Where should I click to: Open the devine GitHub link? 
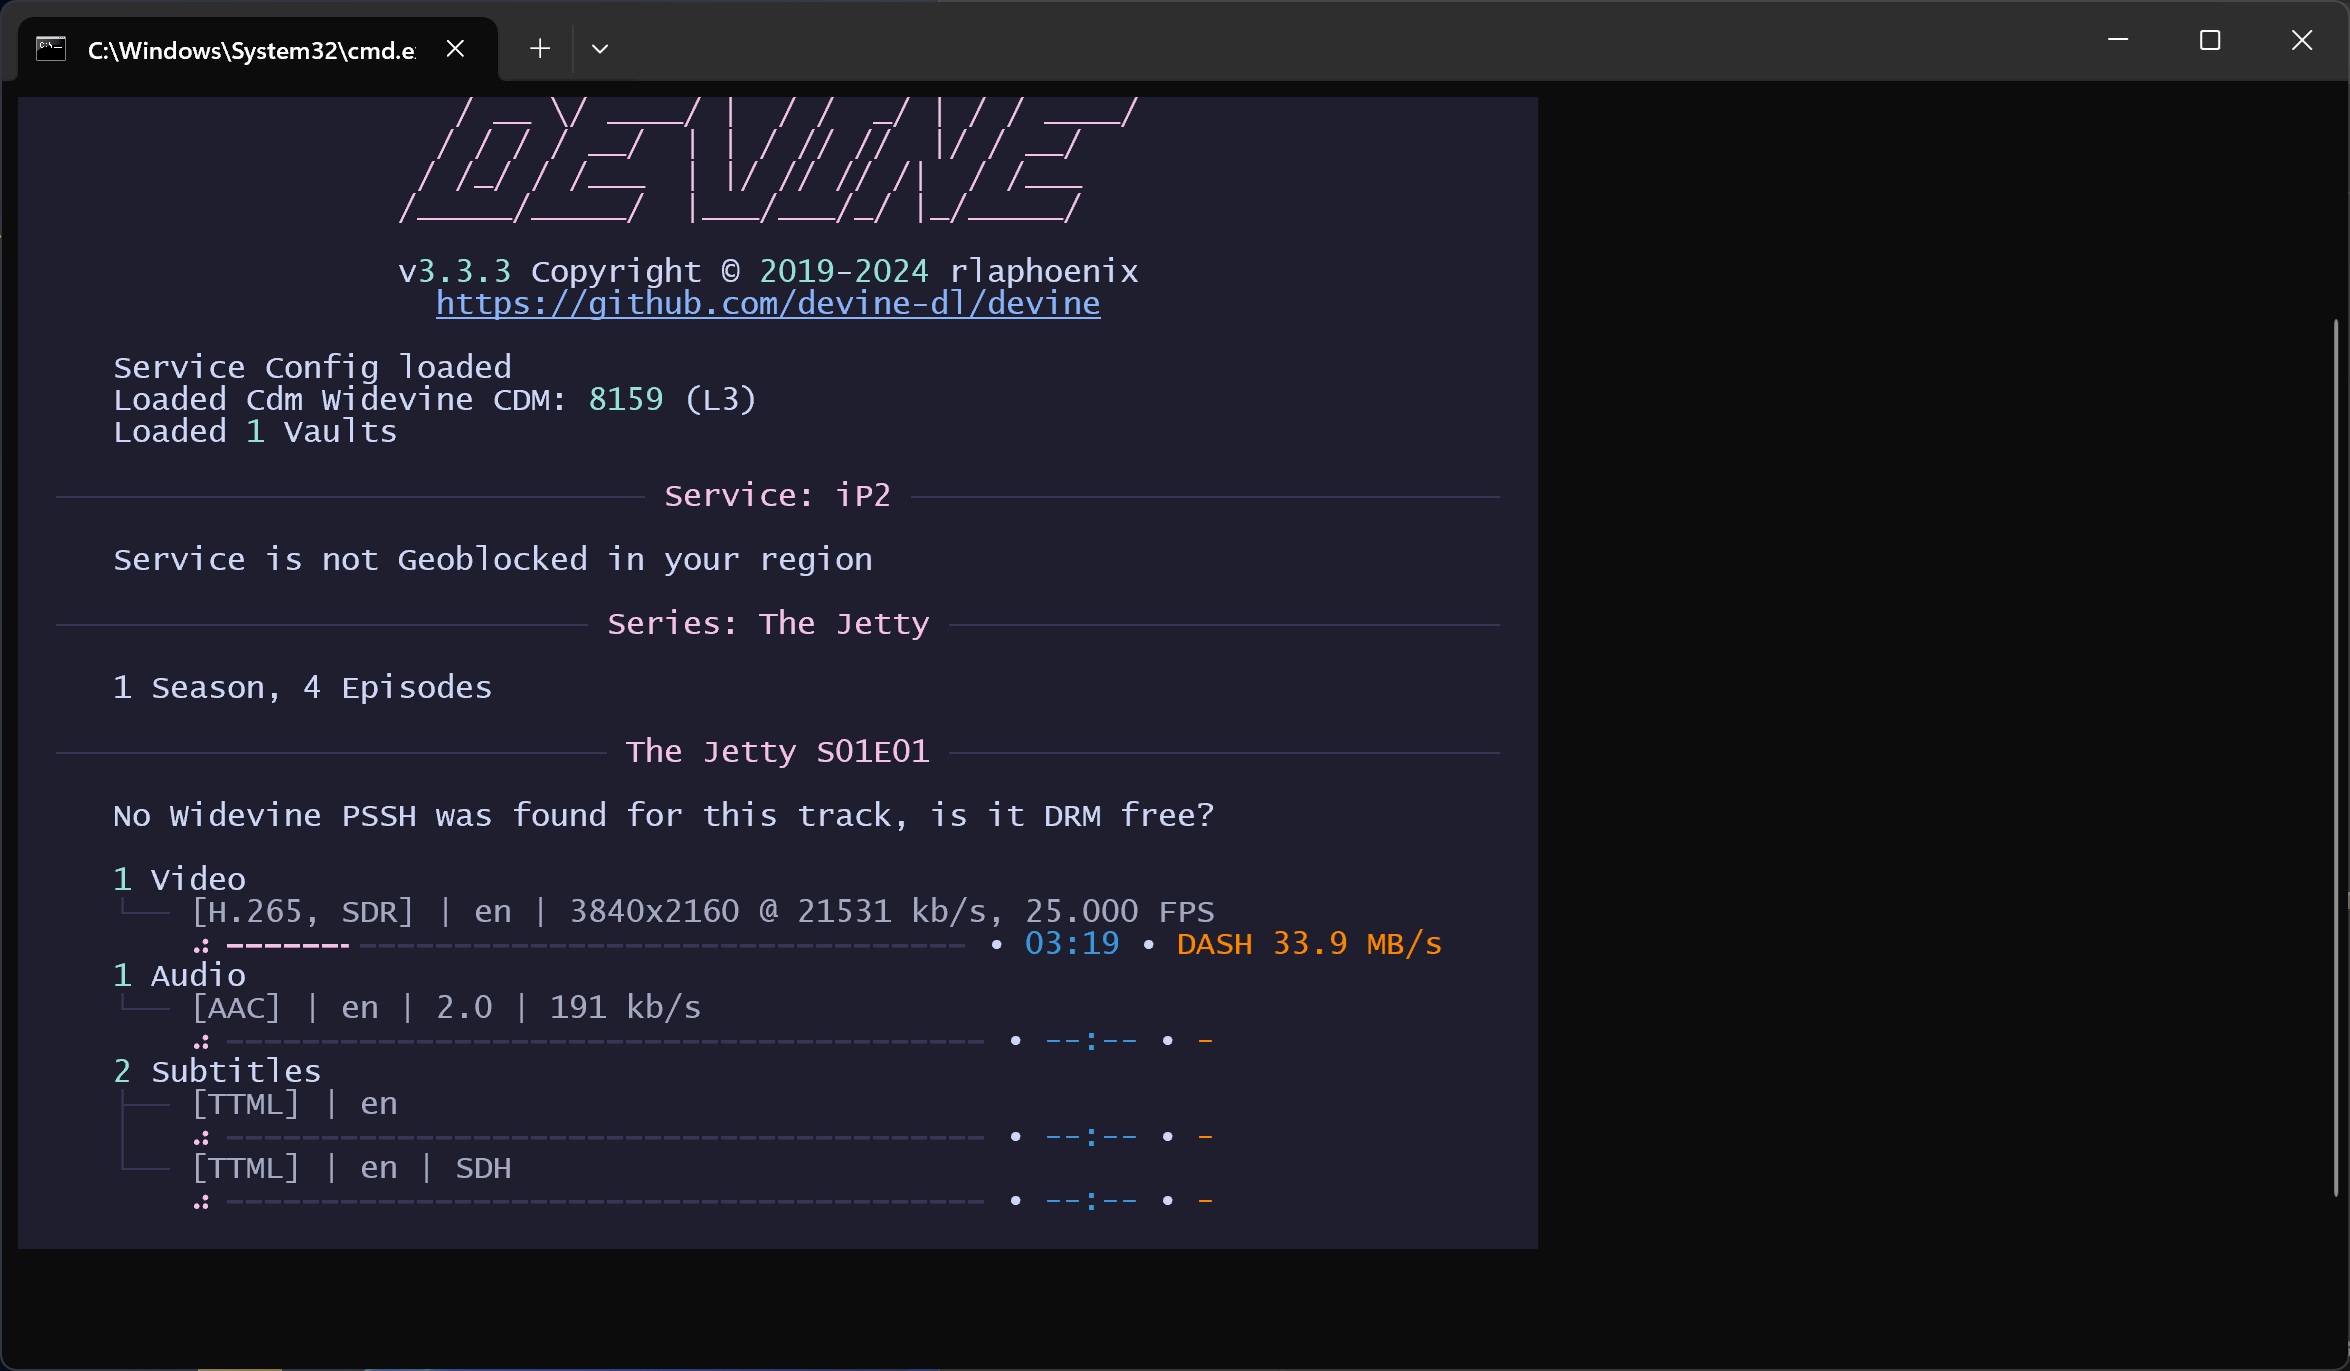[x=768, y=303]
